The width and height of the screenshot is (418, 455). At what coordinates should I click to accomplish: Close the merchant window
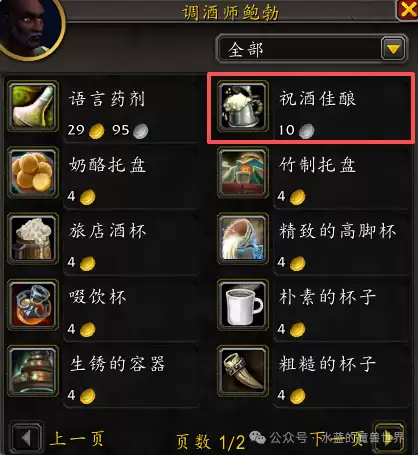pos(407,10)
